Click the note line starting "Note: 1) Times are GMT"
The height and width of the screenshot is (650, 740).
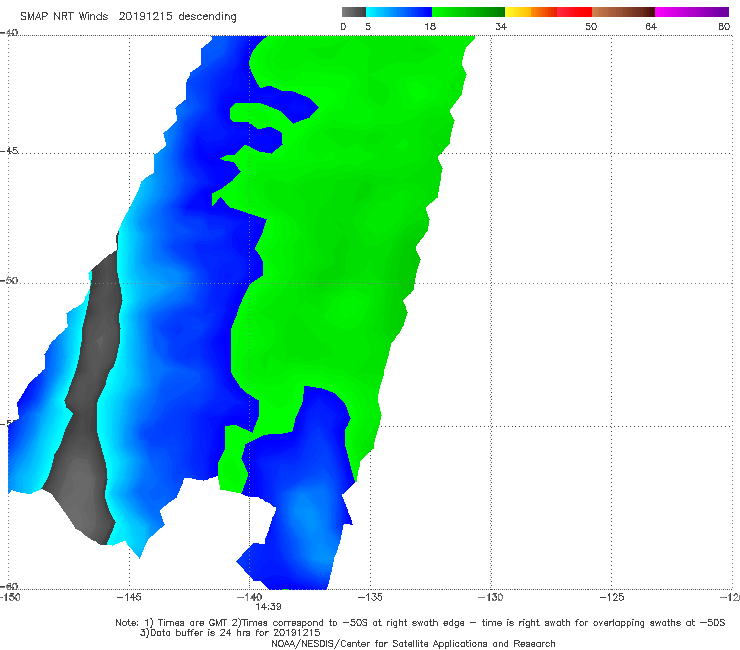point(420,623)
